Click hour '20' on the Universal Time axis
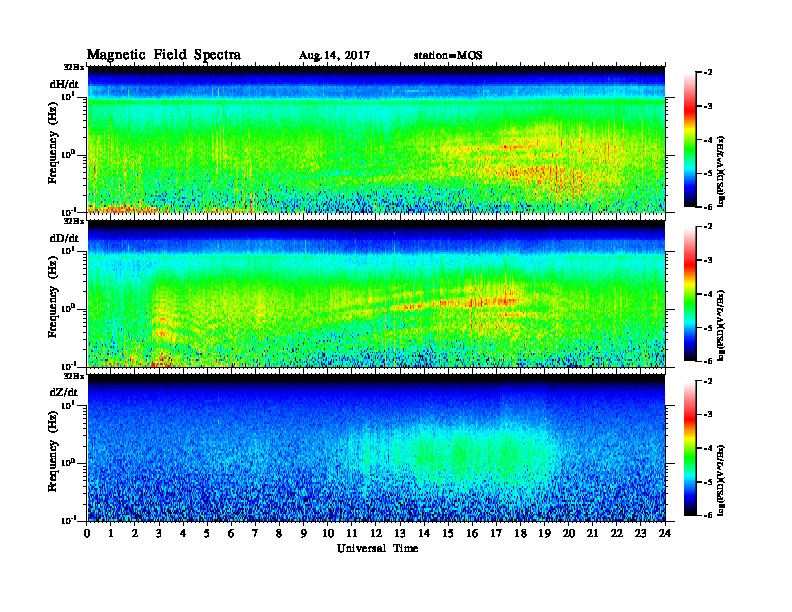 (x=569, y=534)
